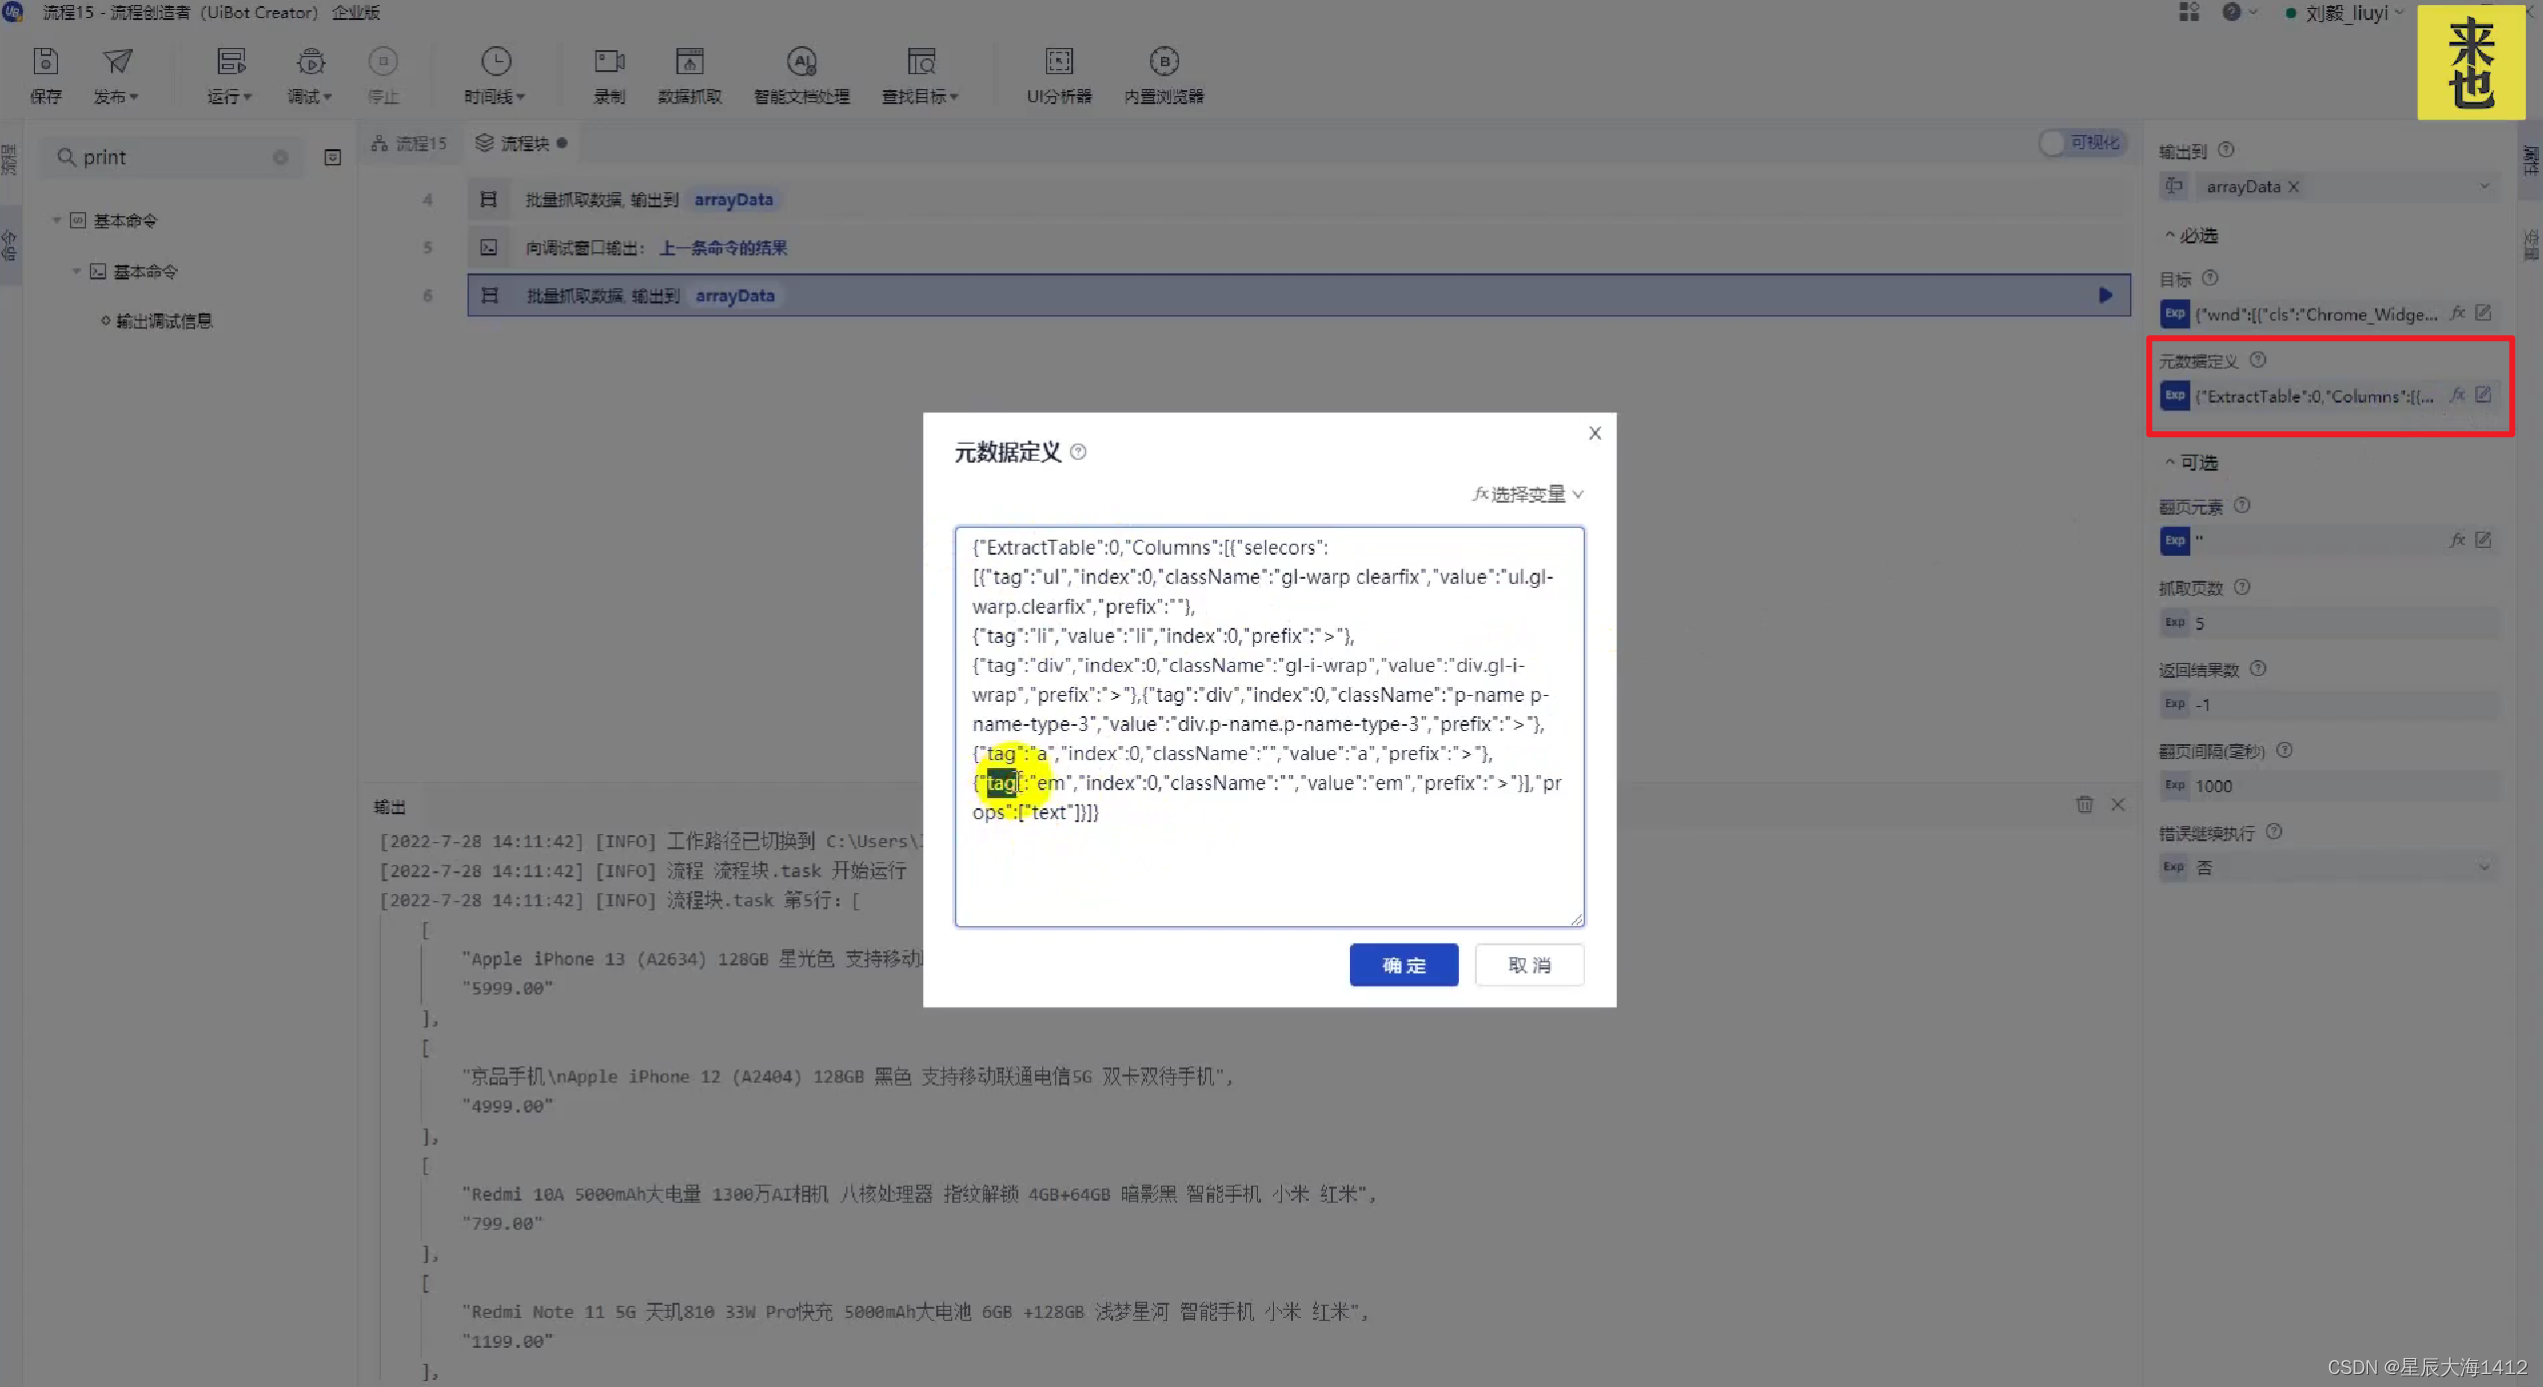This screenshot has width=2543, height=1387.
Task: Click the 取消 cancel button
Action: tap(1529, 965)
